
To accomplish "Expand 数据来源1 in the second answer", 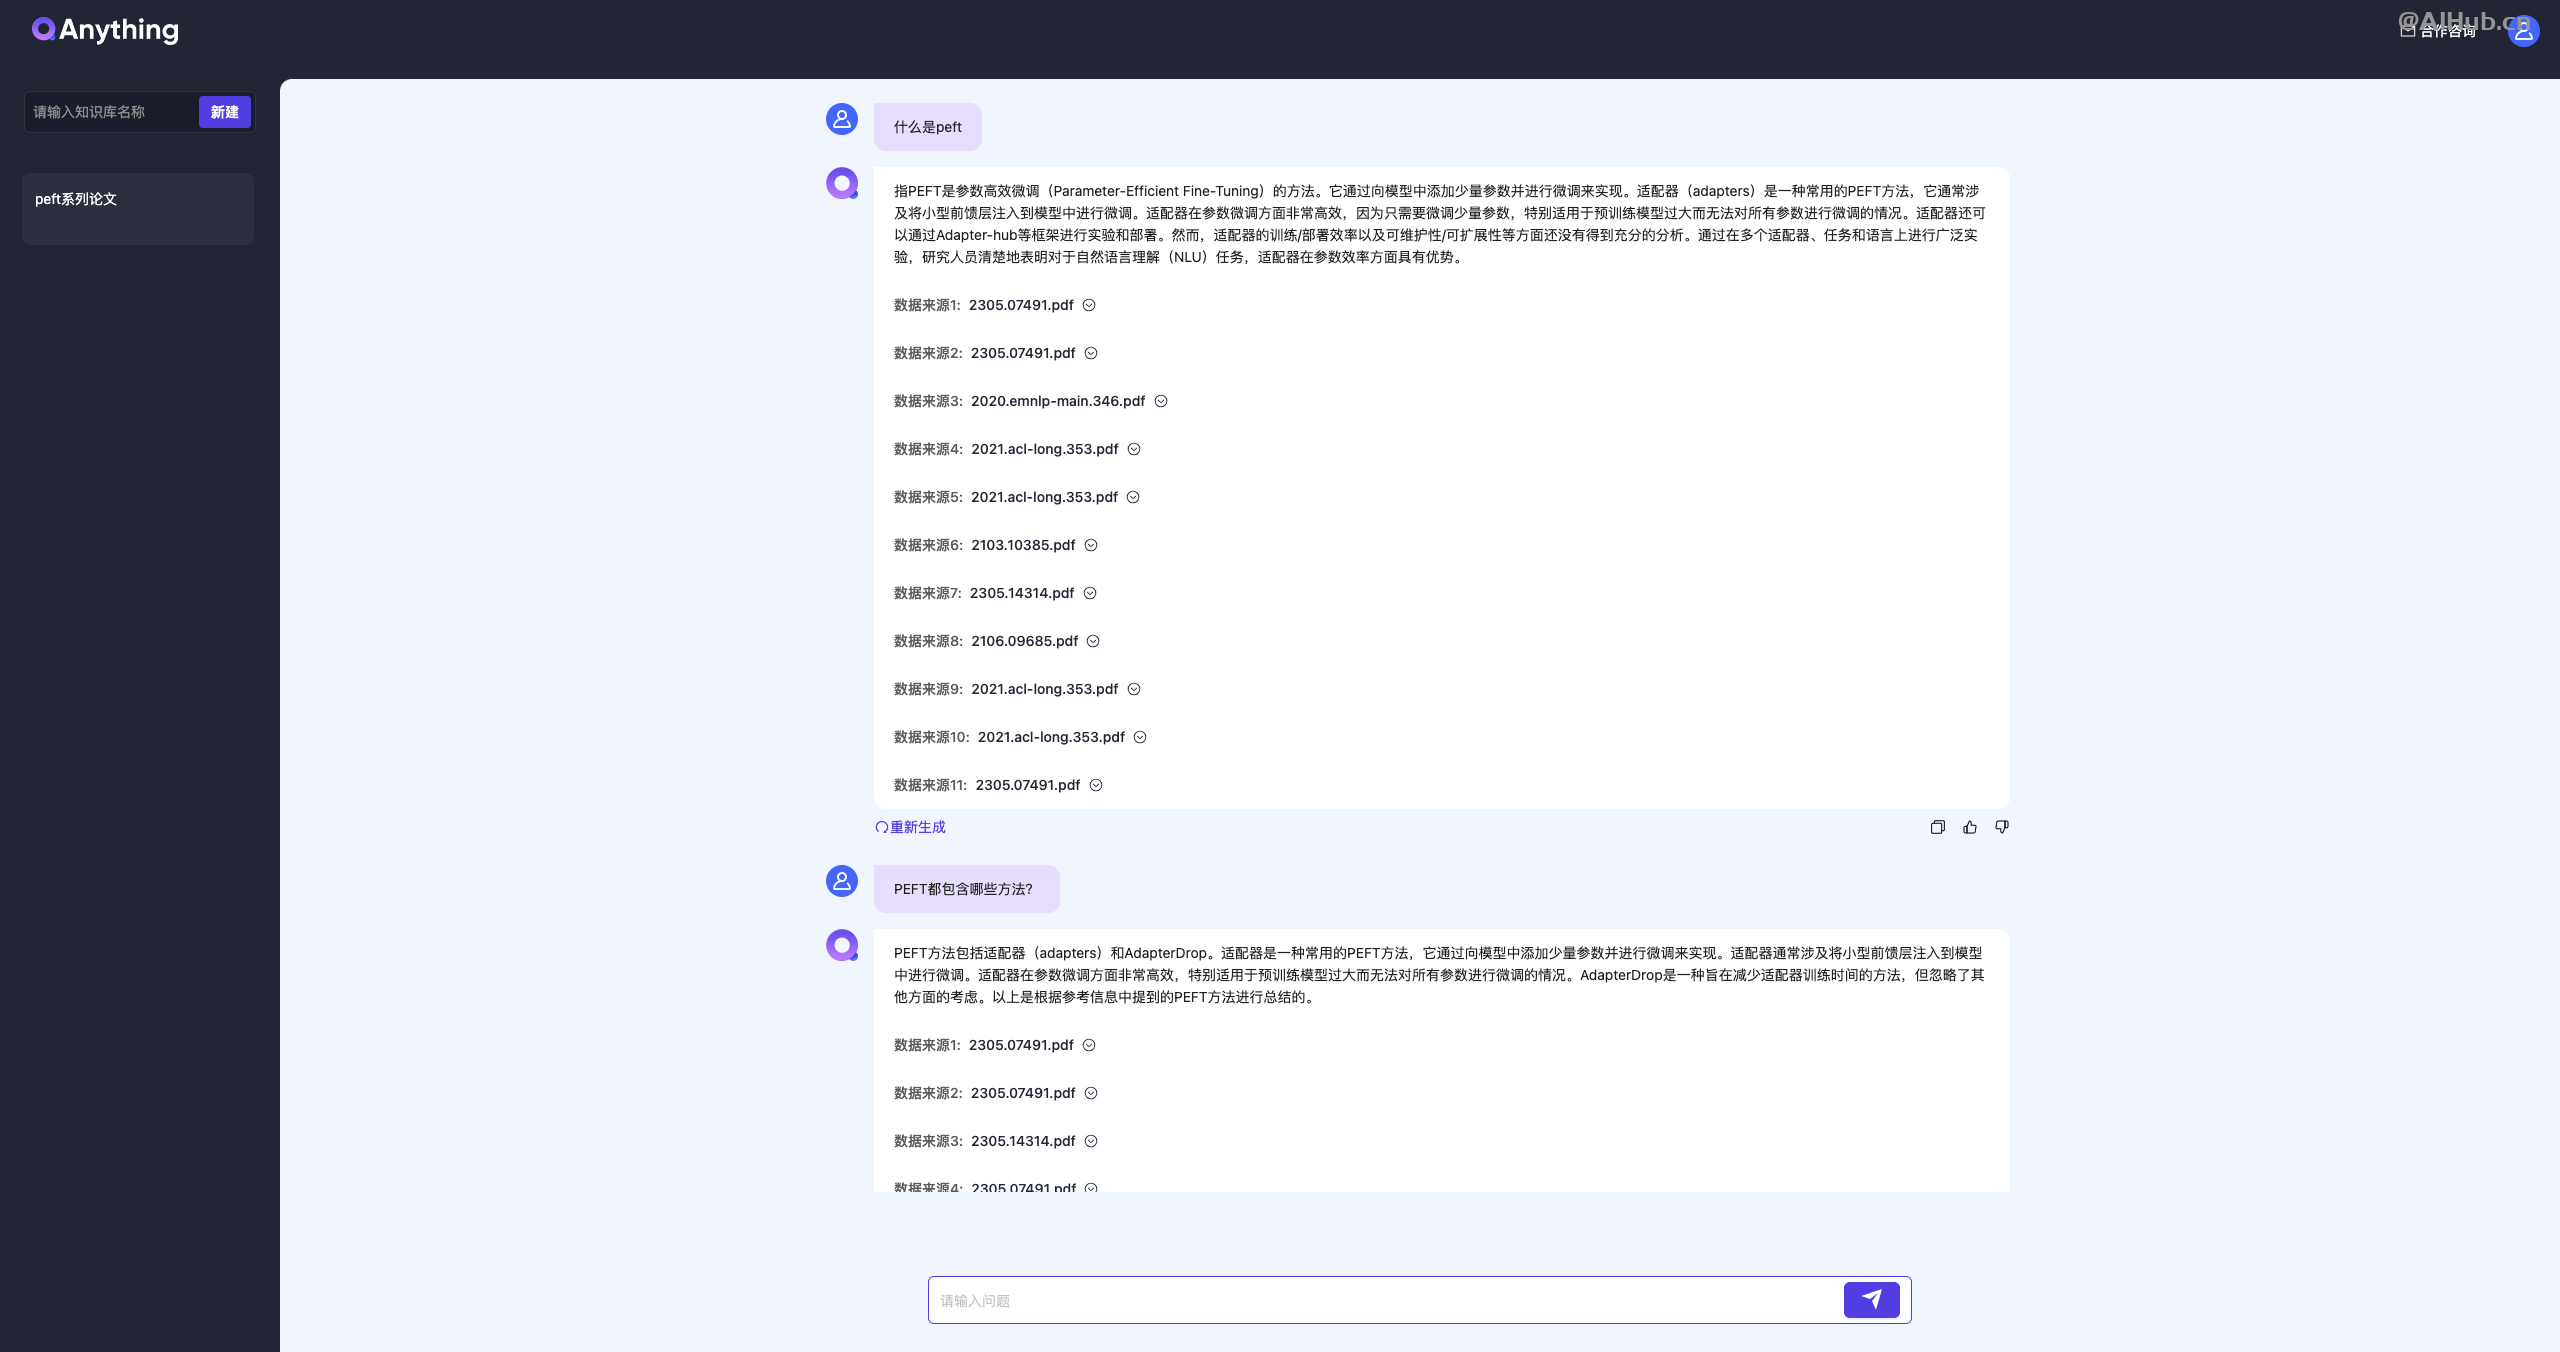I will click(1089, 1045).
